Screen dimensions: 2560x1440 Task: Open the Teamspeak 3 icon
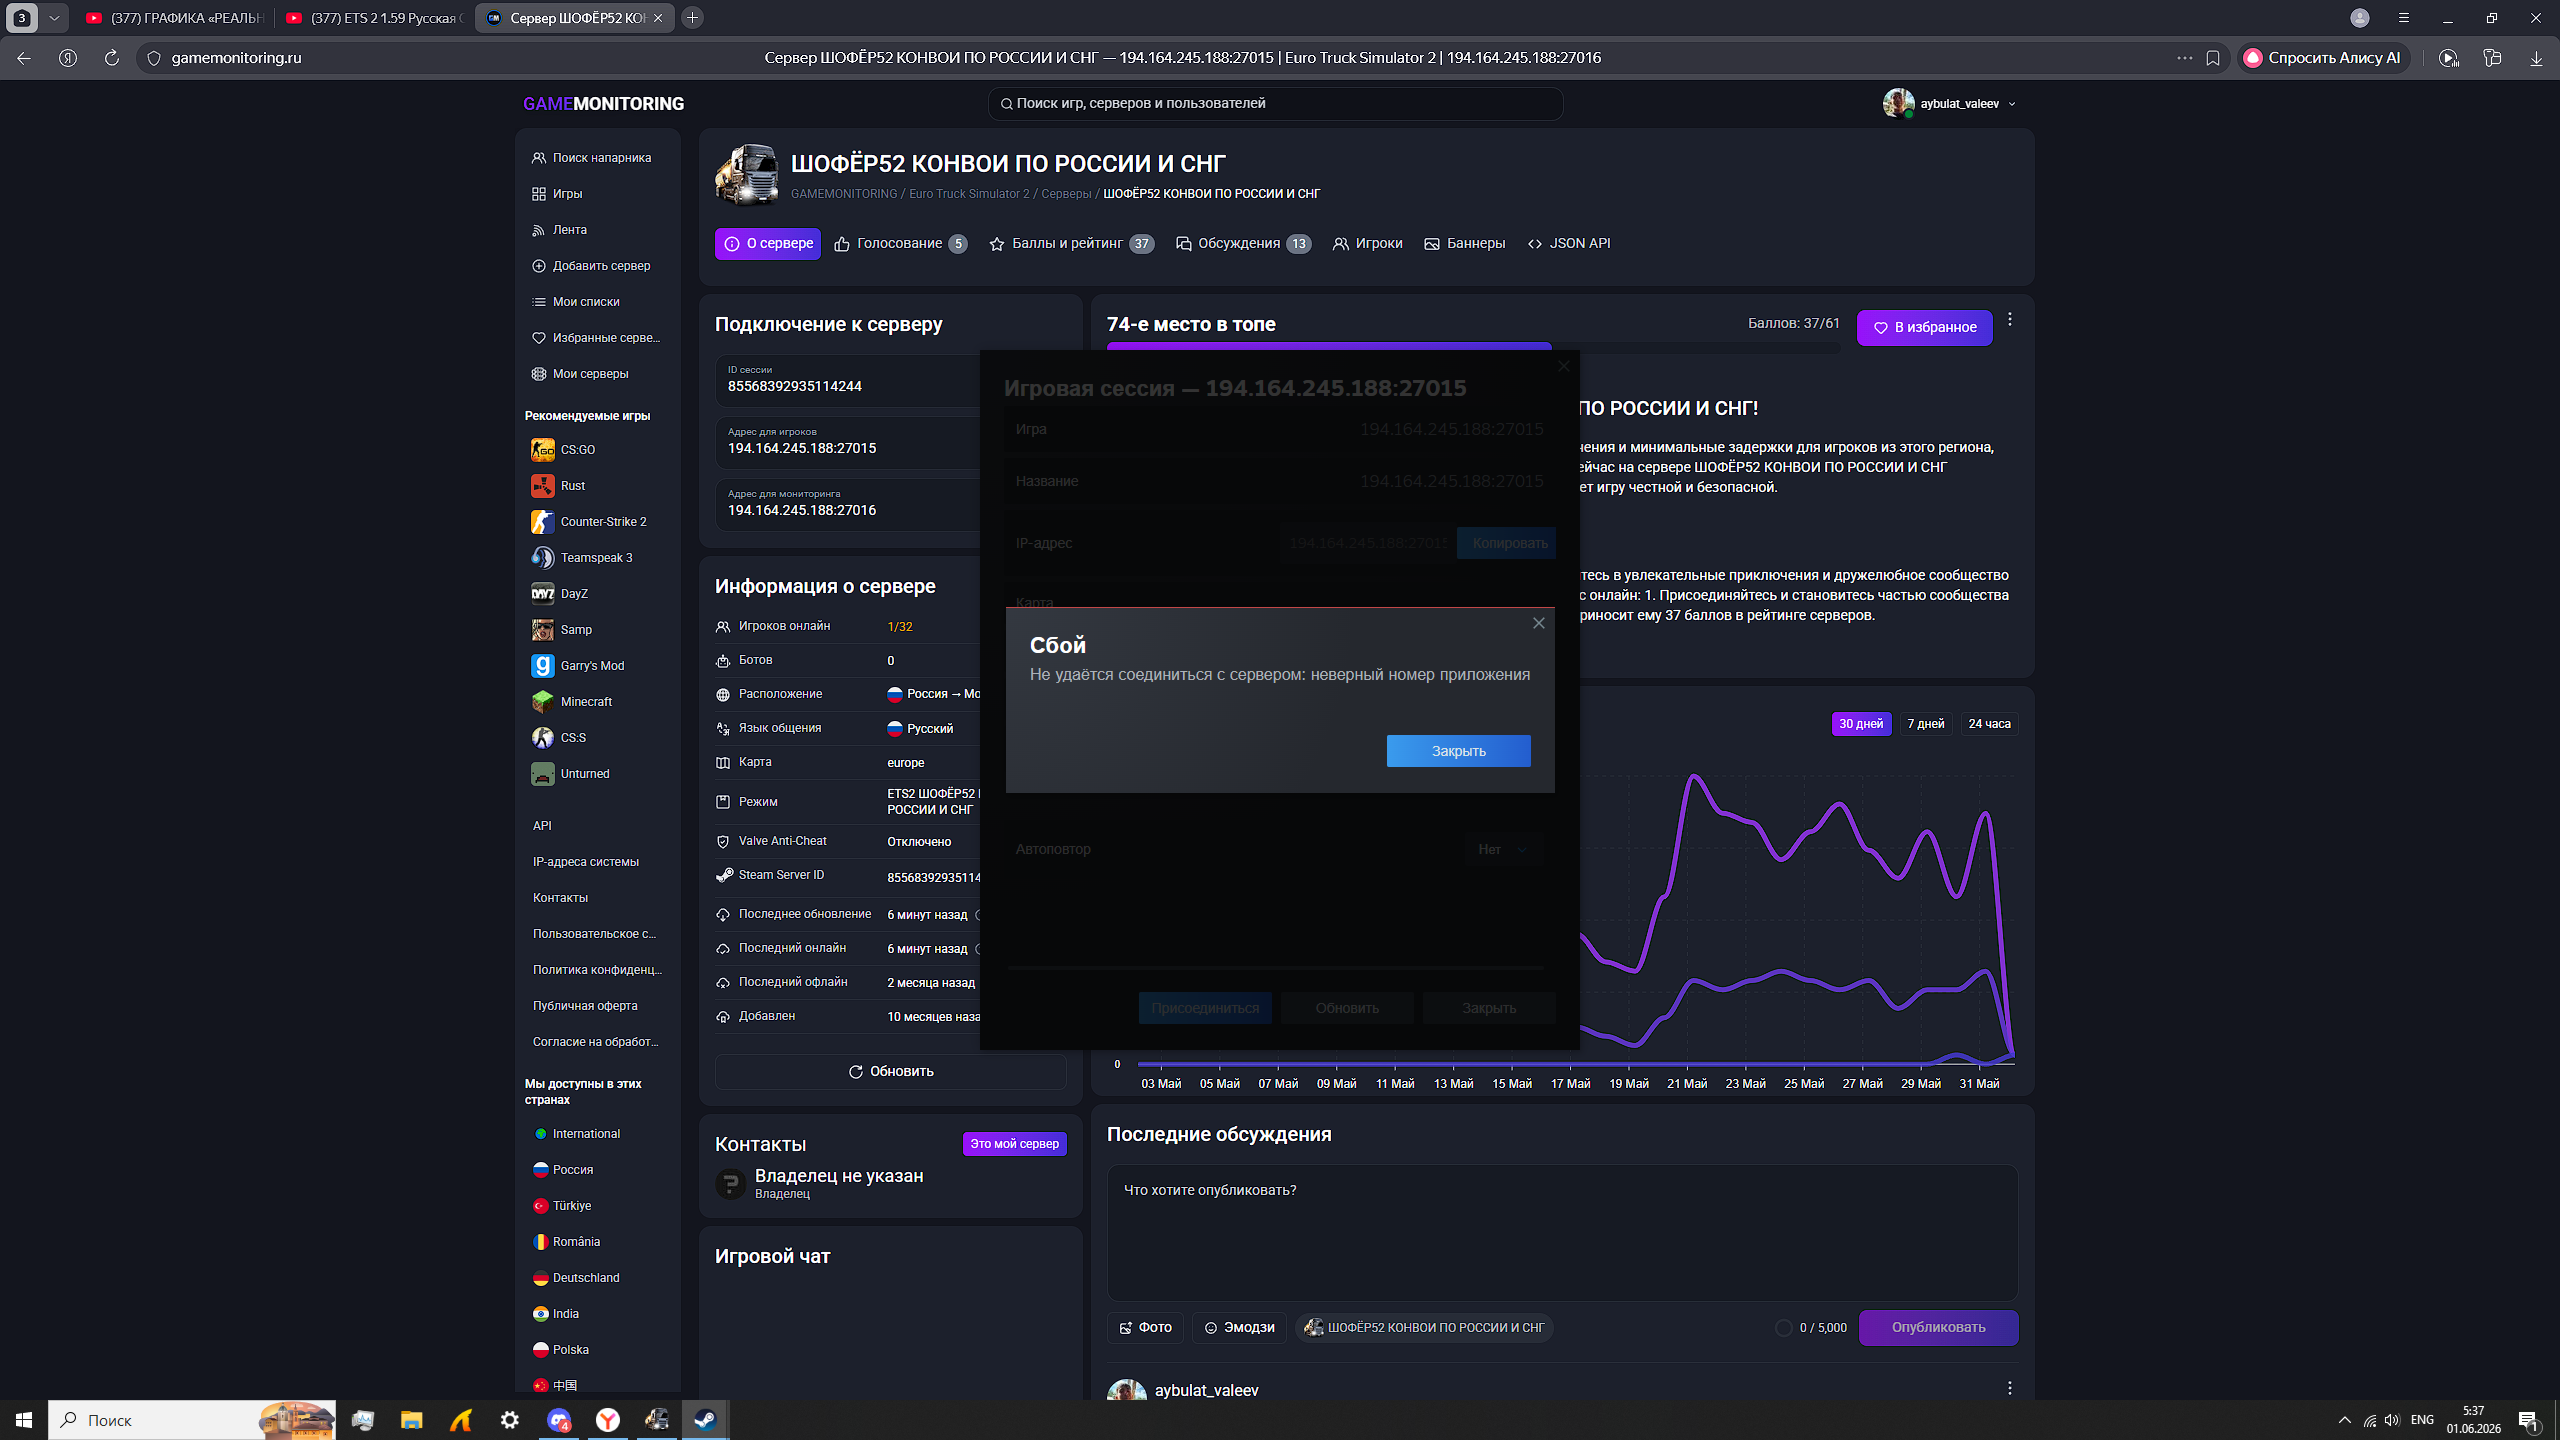(542, 558)
